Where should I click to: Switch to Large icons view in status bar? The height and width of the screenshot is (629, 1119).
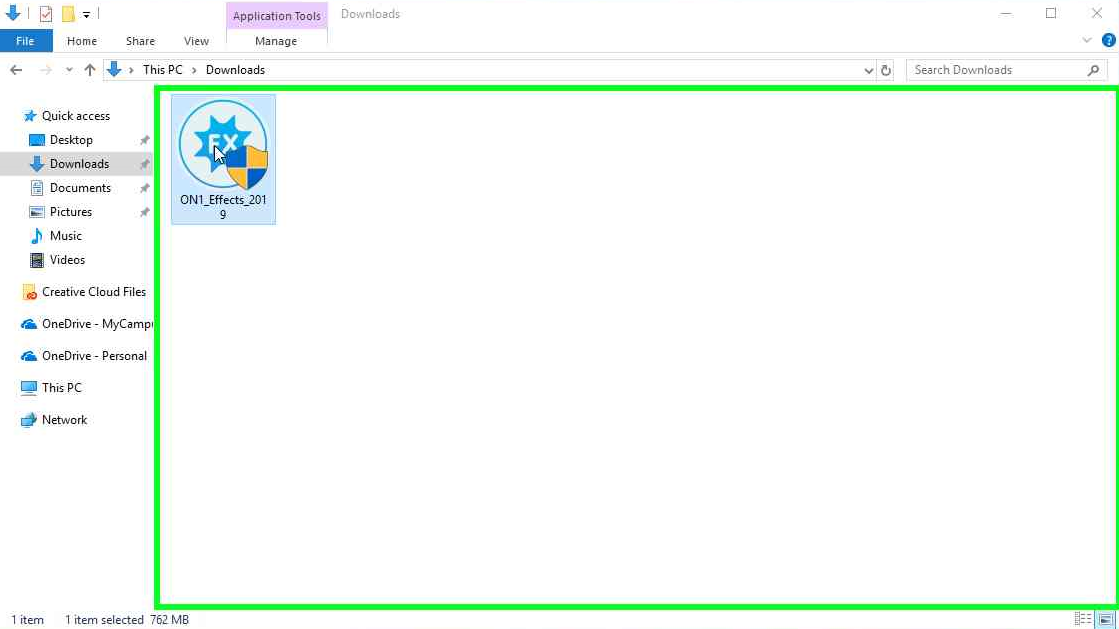click(1106, 620)
